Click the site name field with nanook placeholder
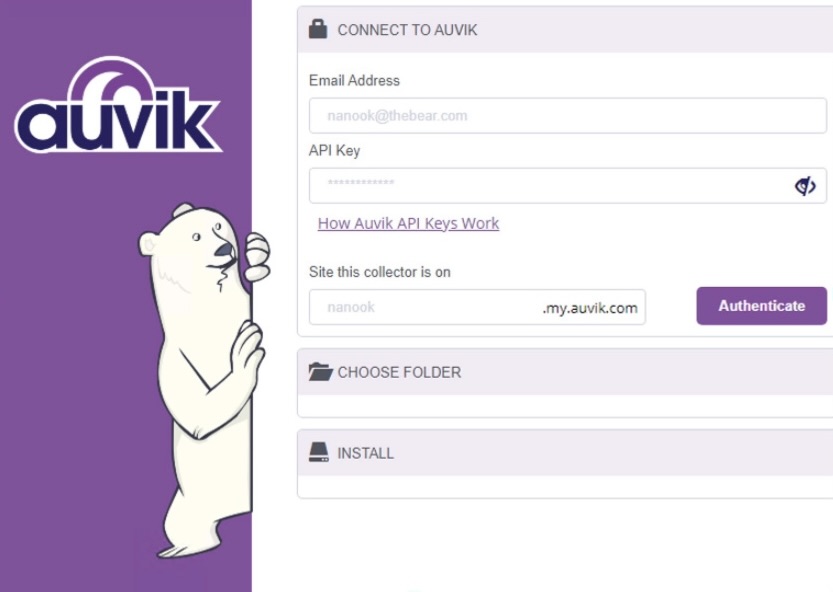Image resolution: width=833 pixels, height=592 pixels. pos(425,307)
